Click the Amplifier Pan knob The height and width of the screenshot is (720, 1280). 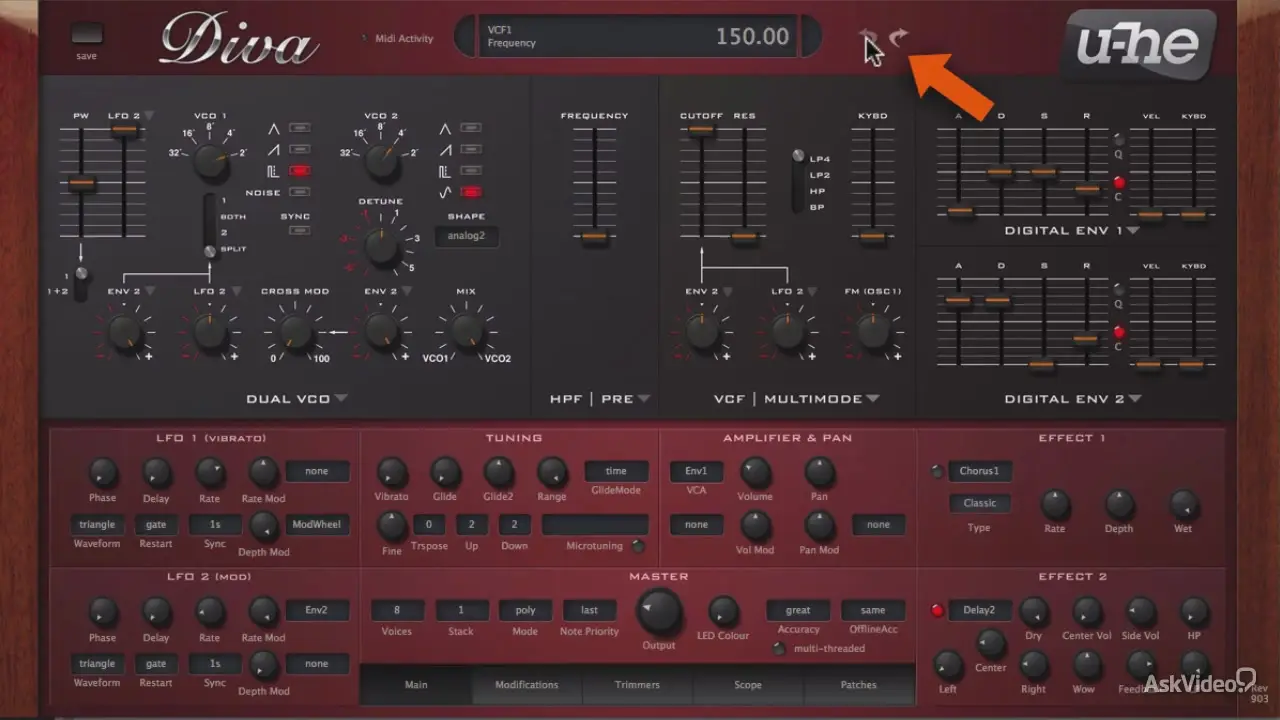click(820, 472)
